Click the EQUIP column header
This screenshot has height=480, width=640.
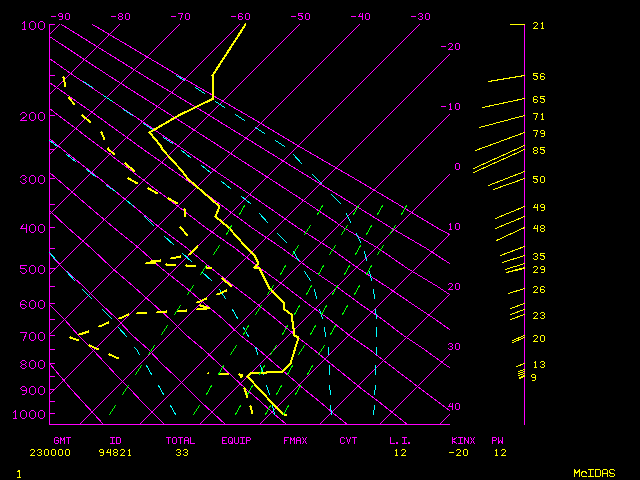[236, 440]
